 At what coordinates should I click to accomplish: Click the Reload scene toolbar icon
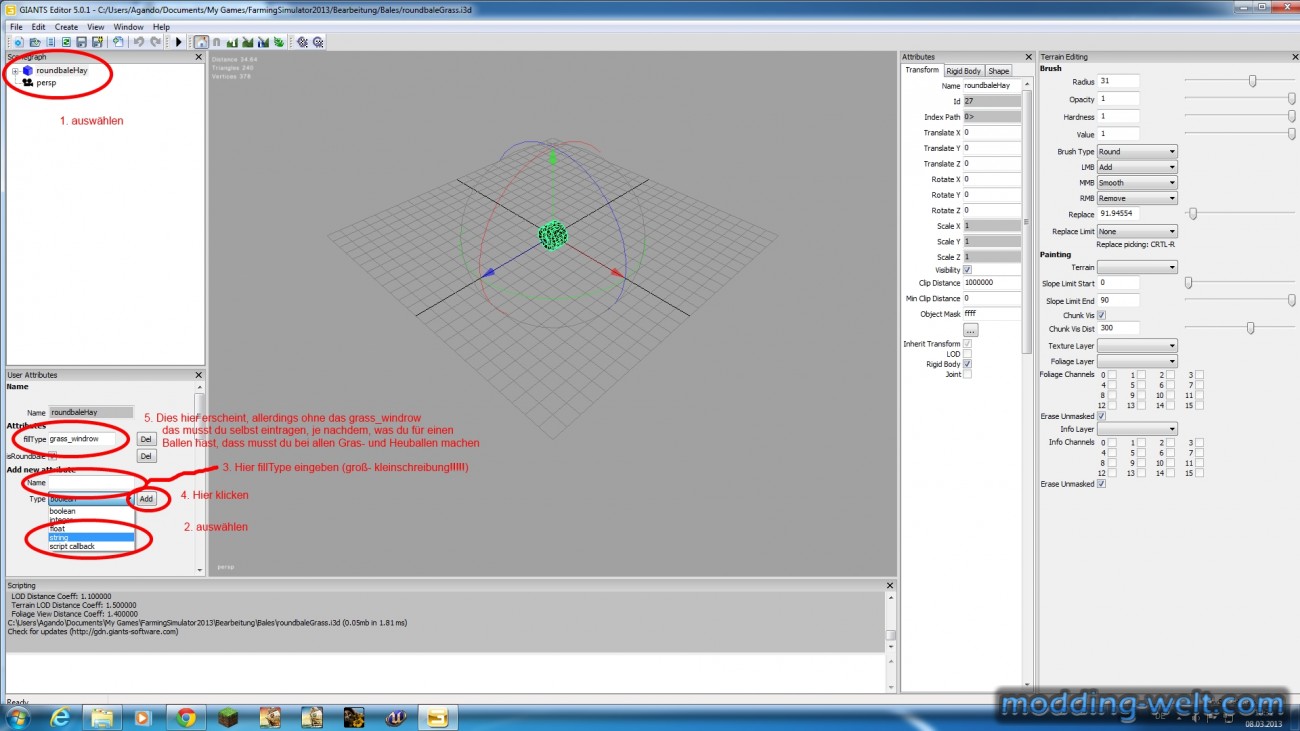pos(66,42)
